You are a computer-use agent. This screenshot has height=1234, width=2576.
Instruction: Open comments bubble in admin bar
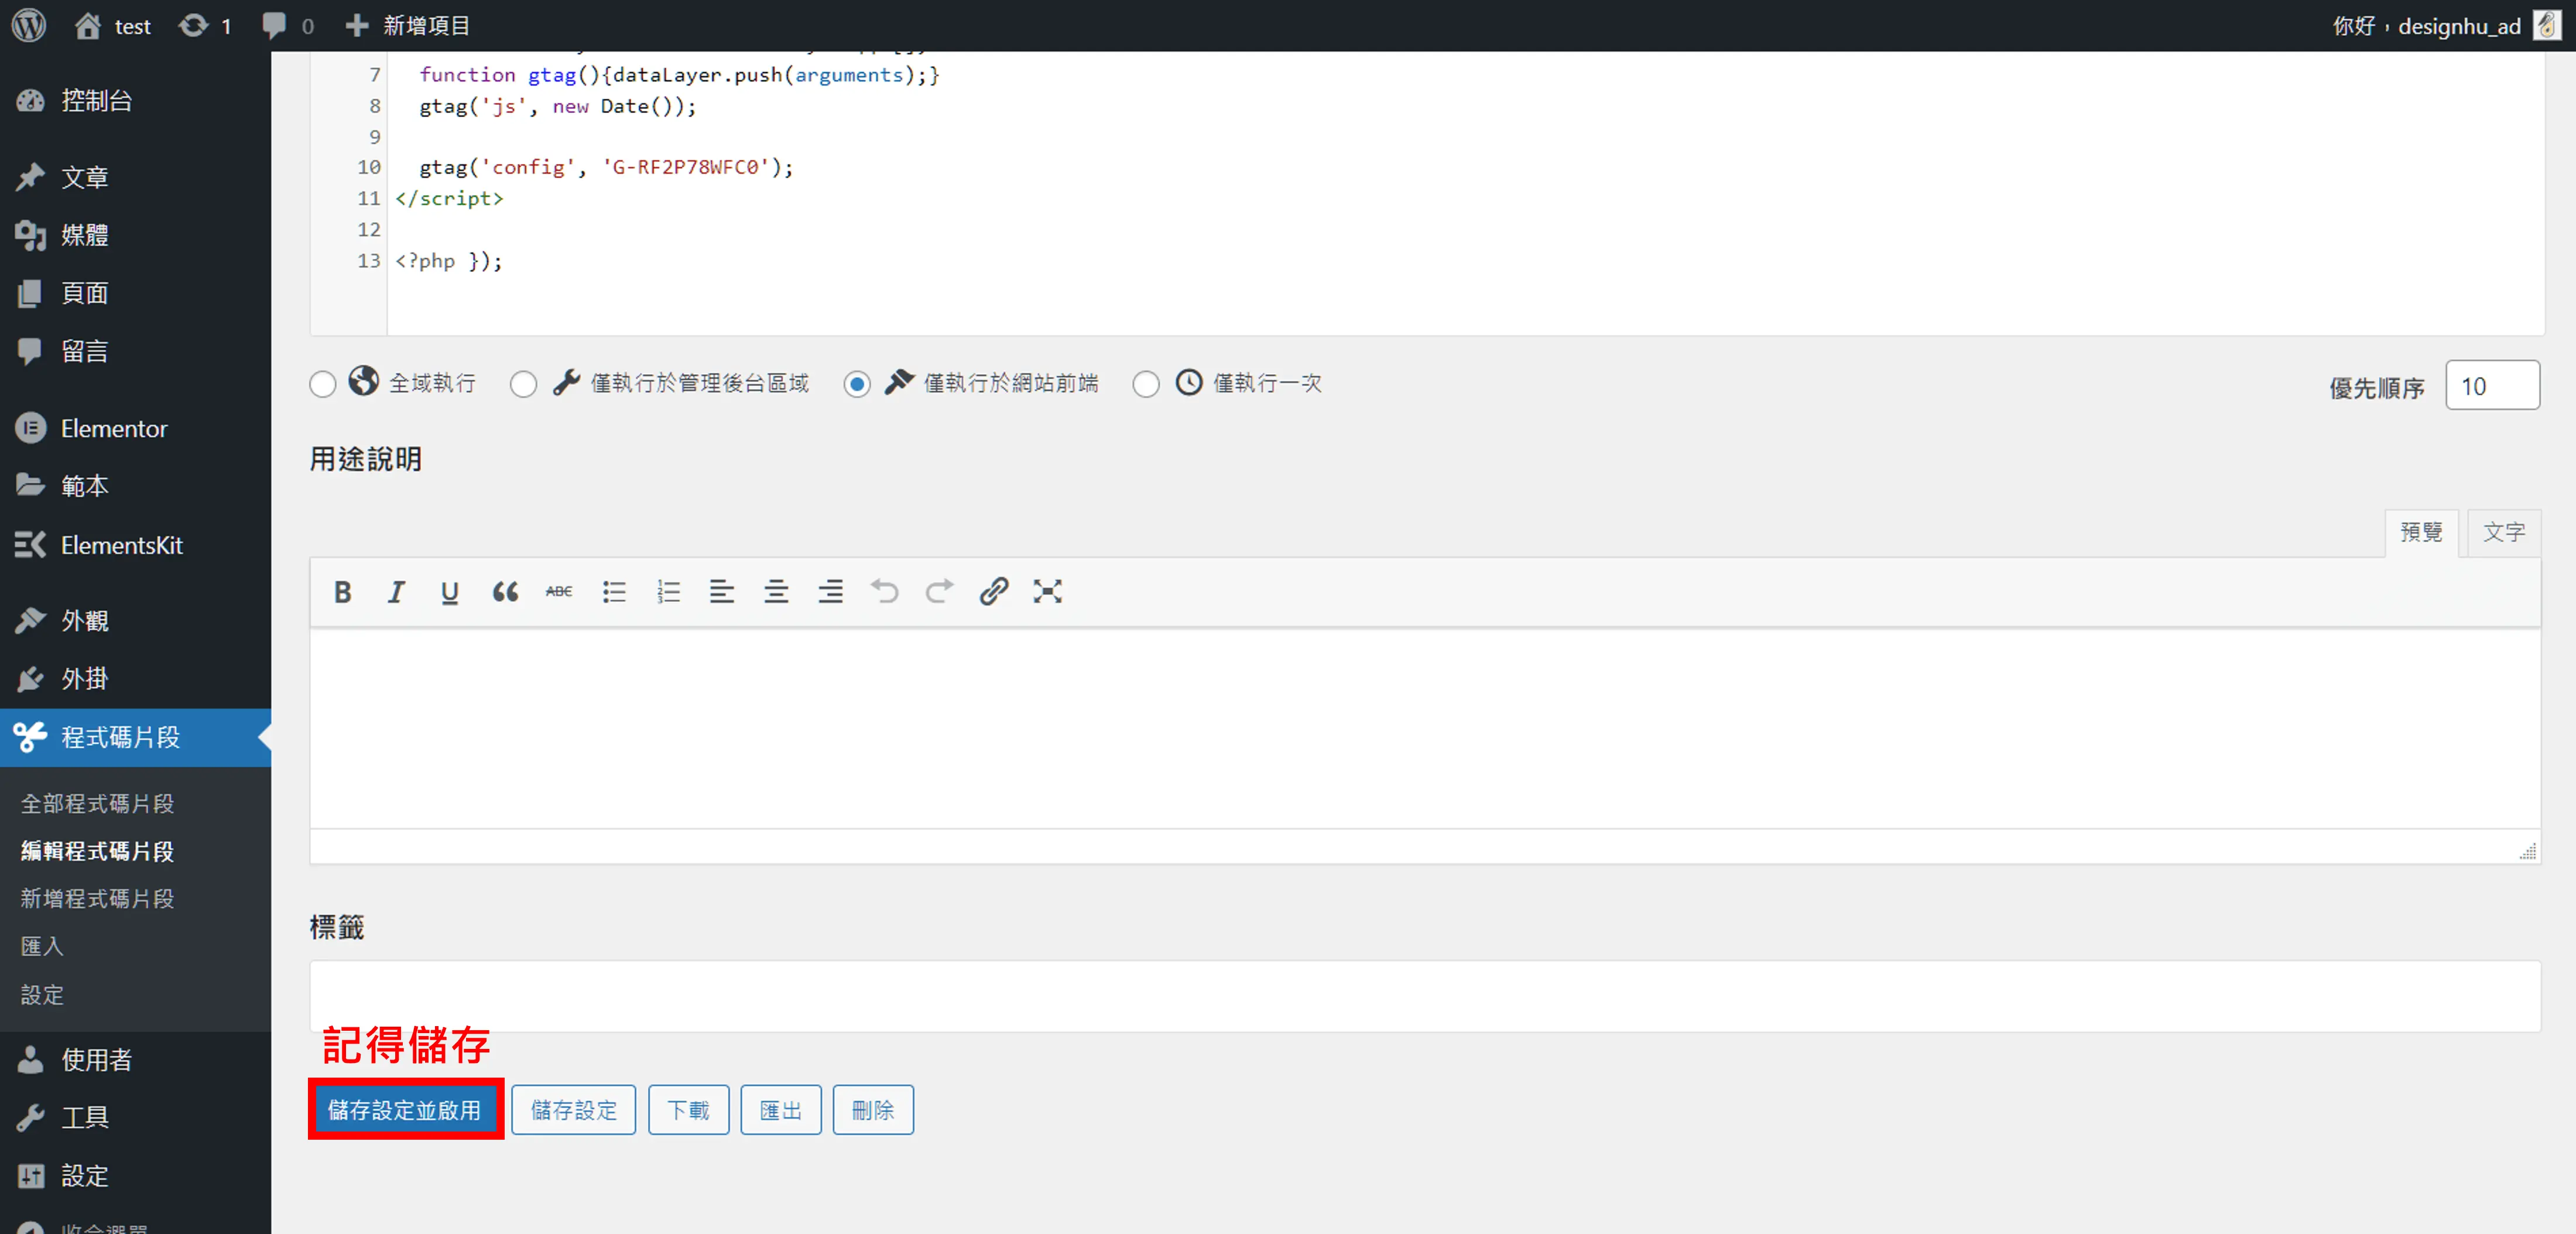click(287, 25)
